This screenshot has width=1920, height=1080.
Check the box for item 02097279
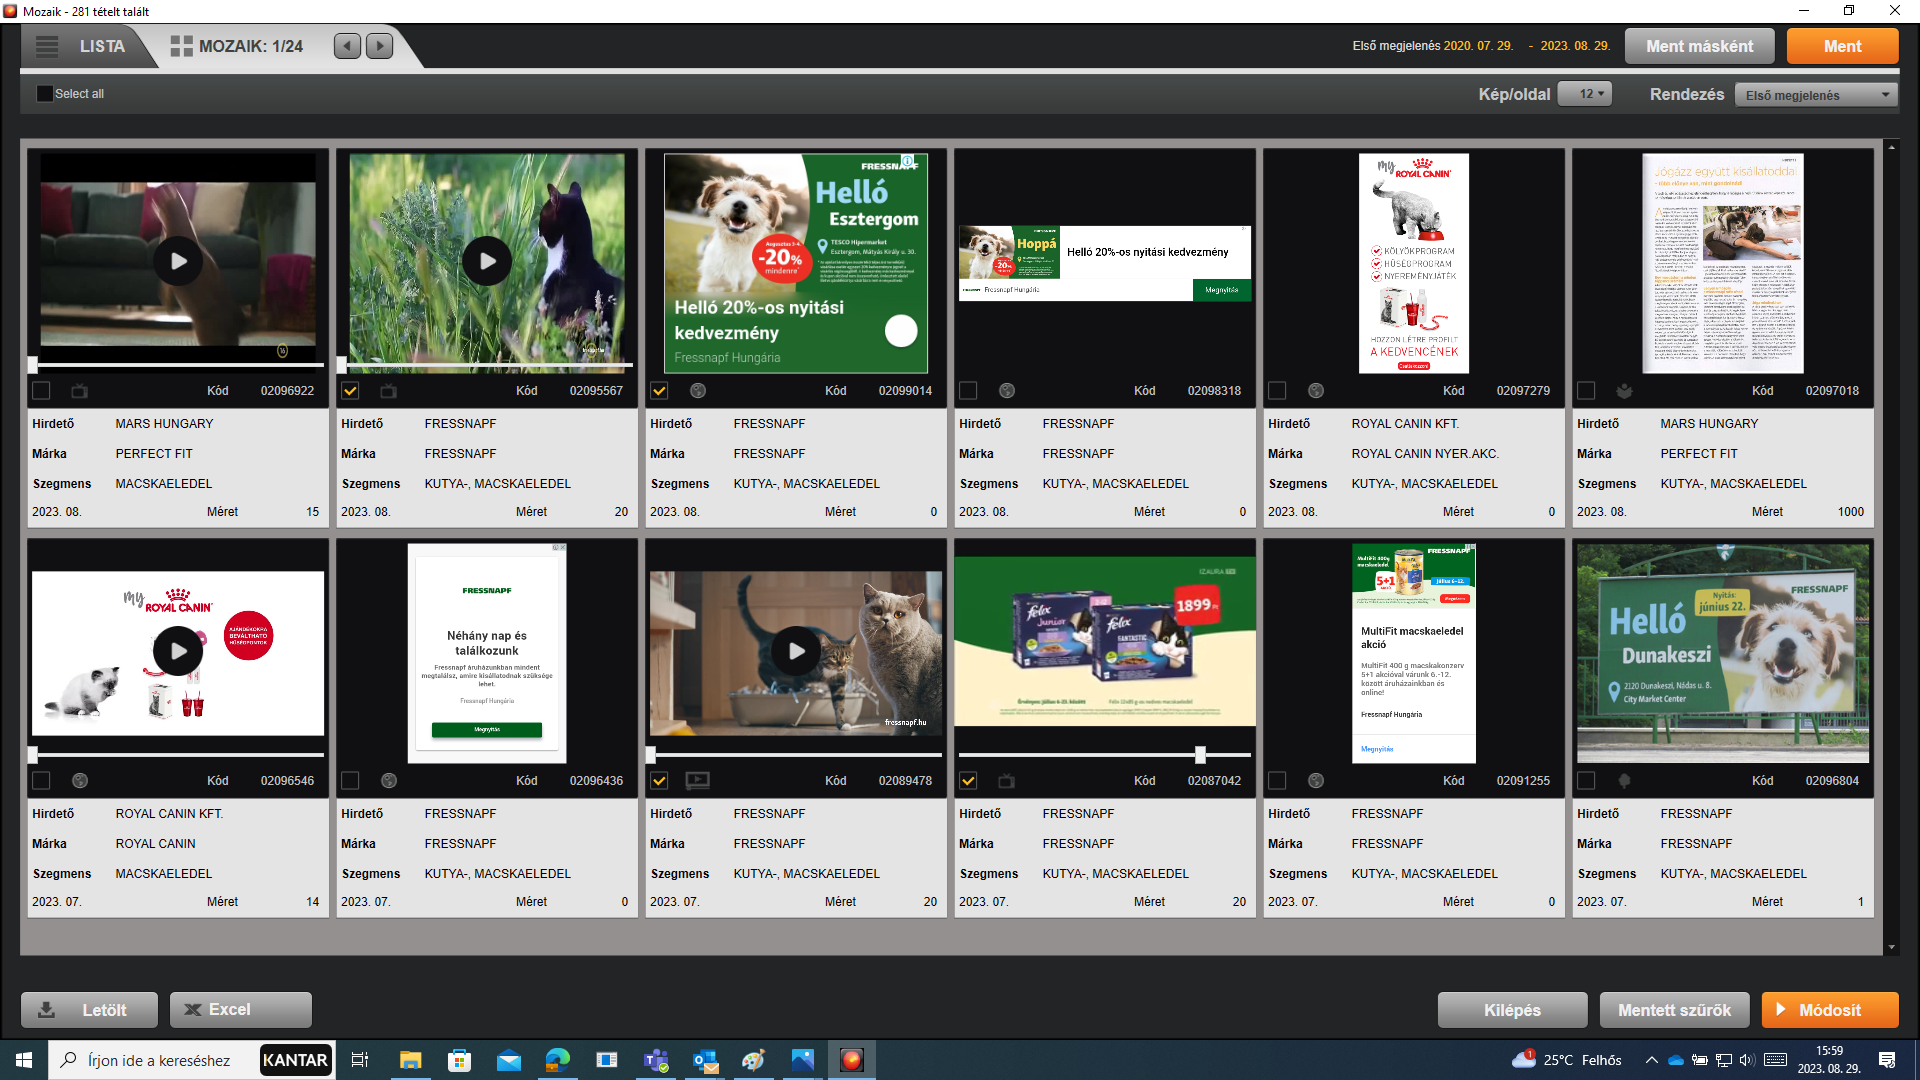(1277, 391)
